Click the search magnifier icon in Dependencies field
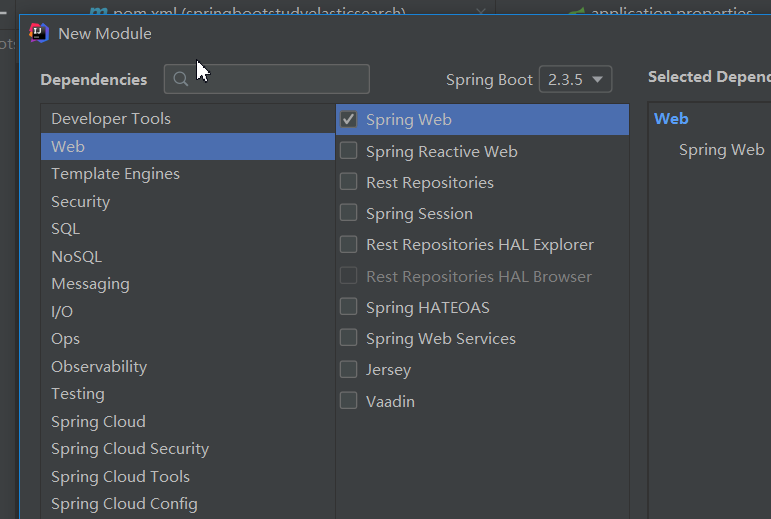 (x=180, y=79)
